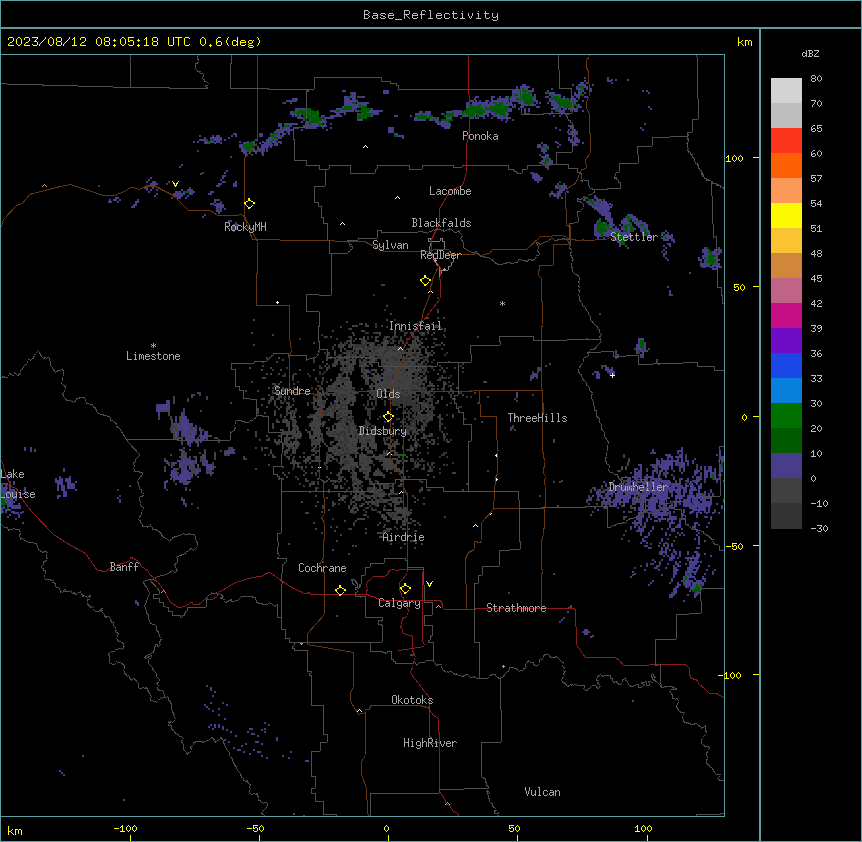Viewport: 862px width, 842px height.
Task: Click the Base_Reflectivity title
Action: point(431,15)
